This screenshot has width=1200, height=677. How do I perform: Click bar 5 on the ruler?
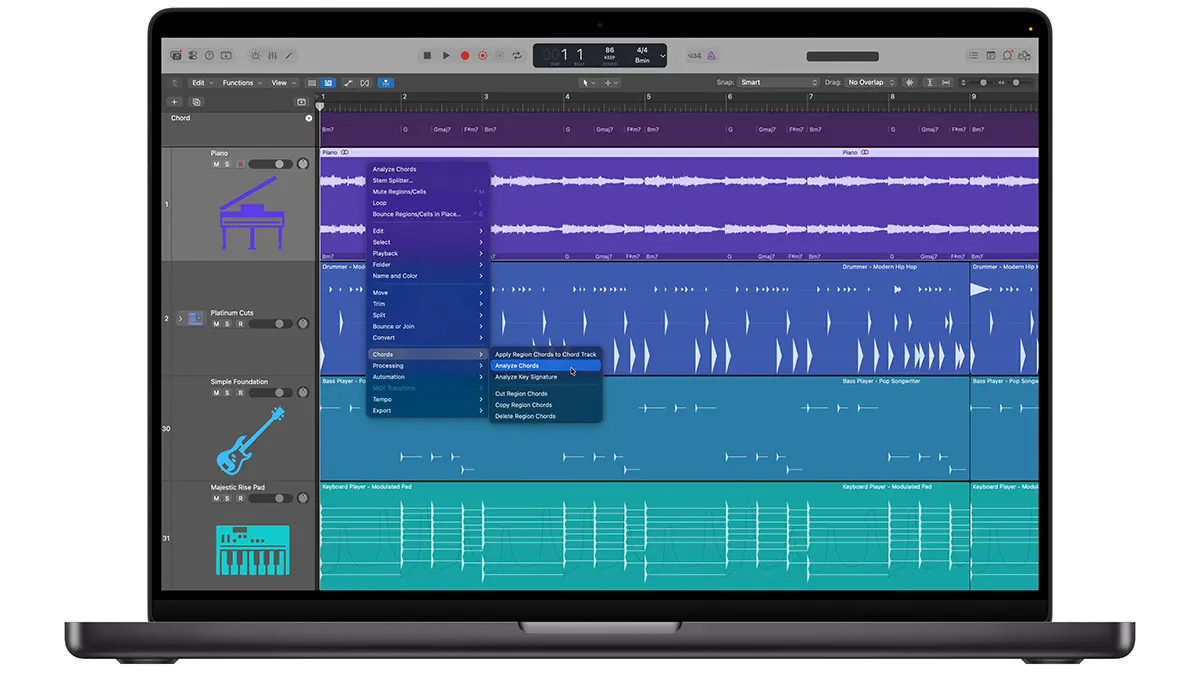point(649,97)
